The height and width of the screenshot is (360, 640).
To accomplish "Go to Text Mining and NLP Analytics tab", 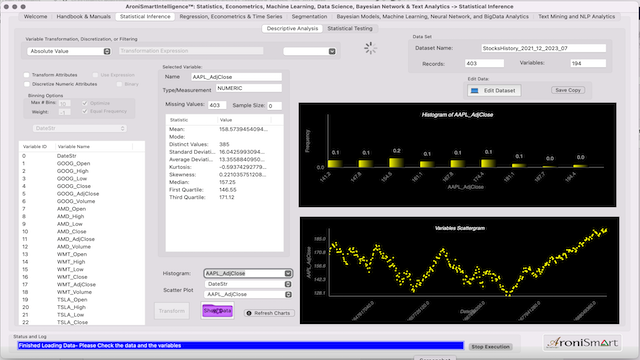I will (x=576, y=17).
